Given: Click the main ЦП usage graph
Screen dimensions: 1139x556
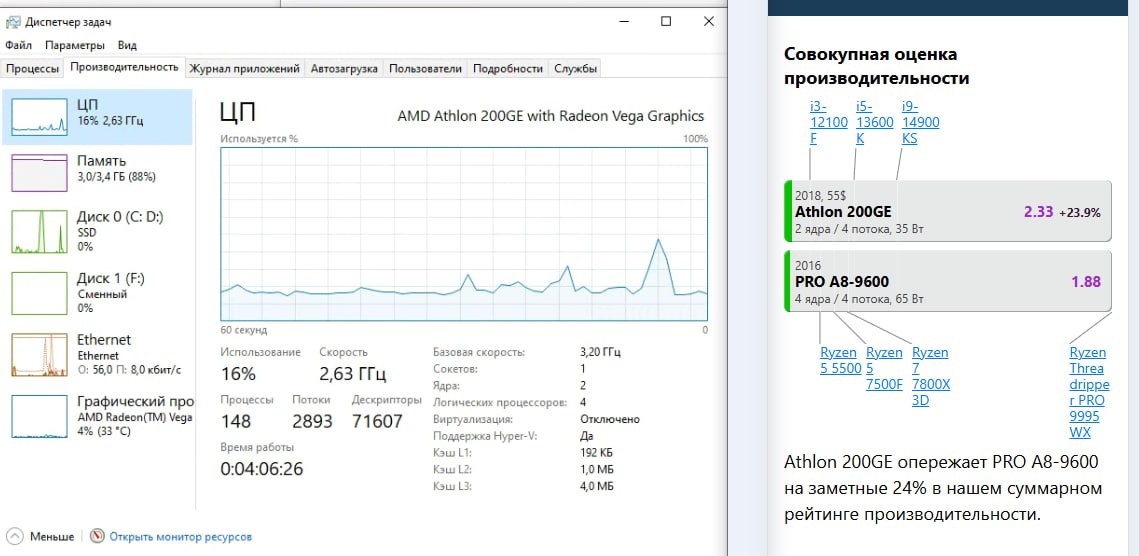Looking at the screenshot, I should pyautogui.click(x=463, y=233).
